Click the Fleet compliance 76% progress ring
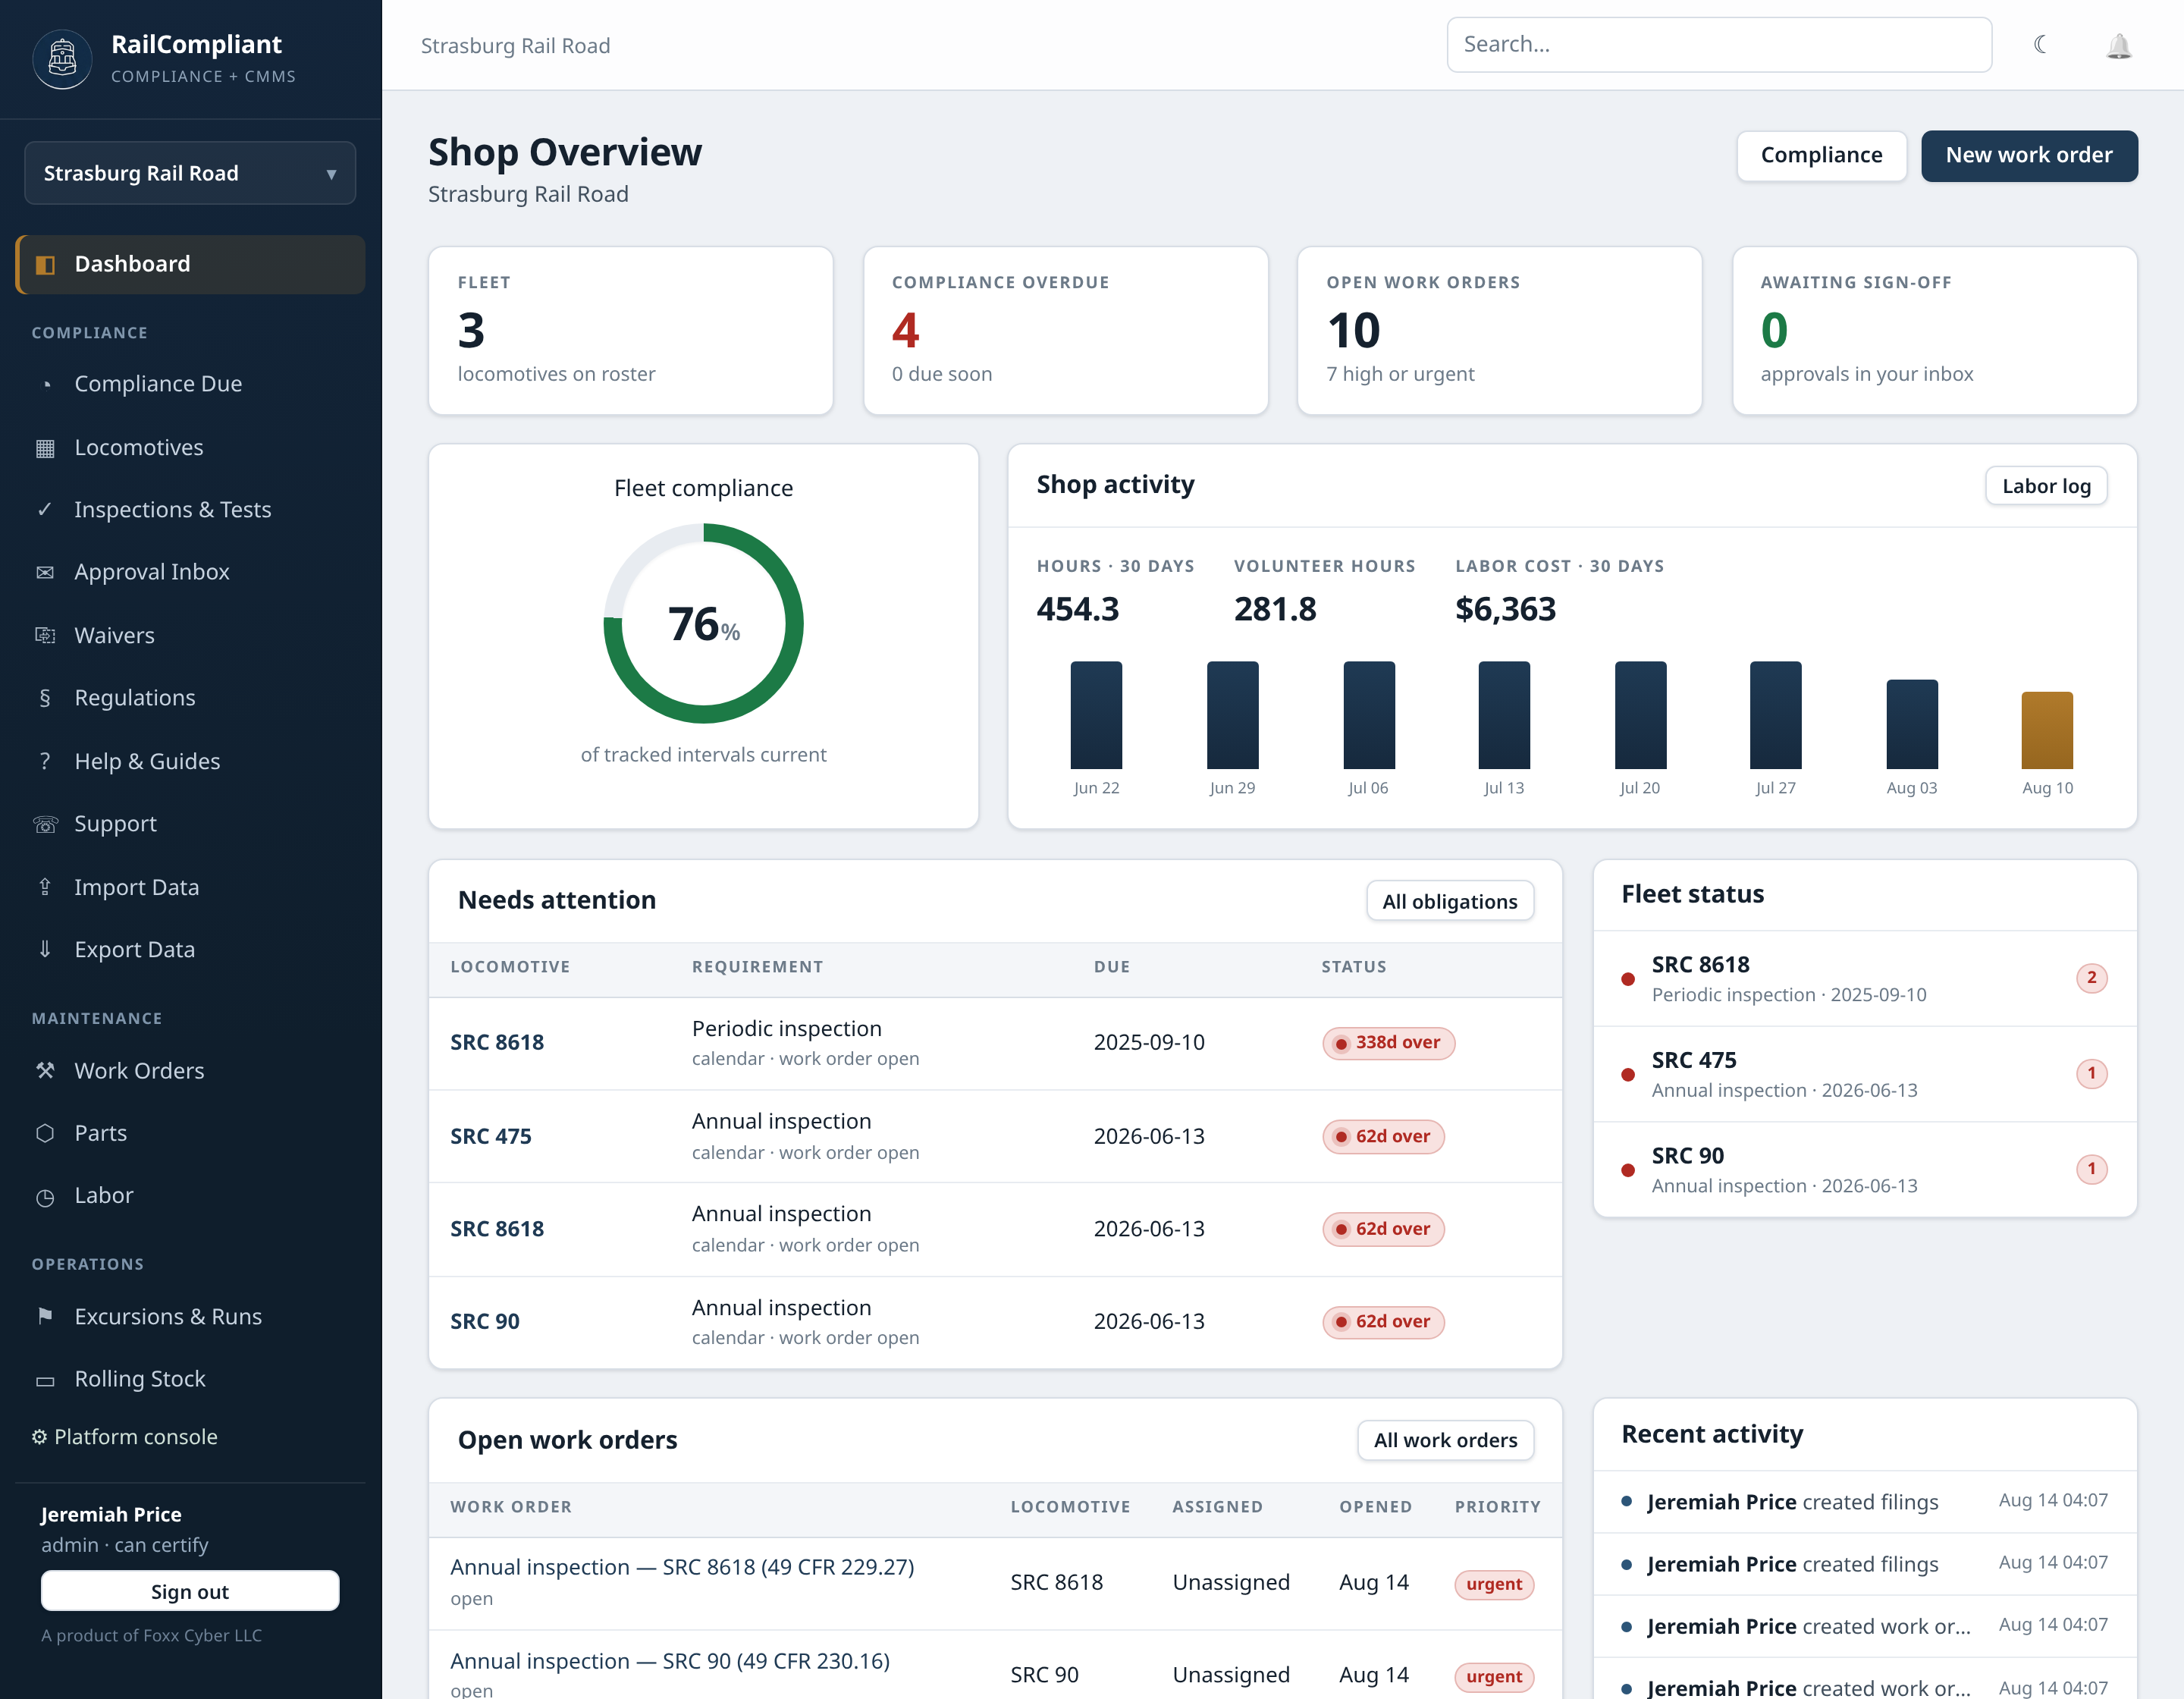 point(703,623)
